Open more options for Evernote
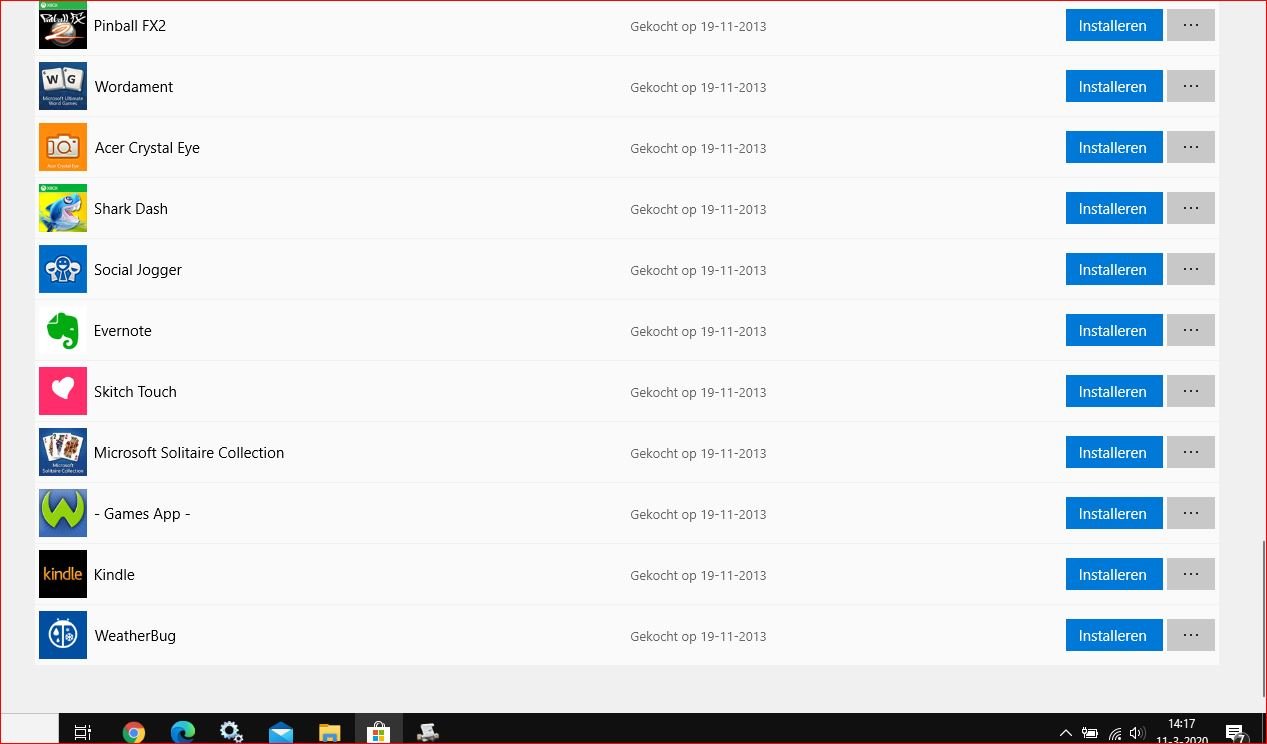This screenshot has height=744, width=1267. click(x=1191, y=330)
